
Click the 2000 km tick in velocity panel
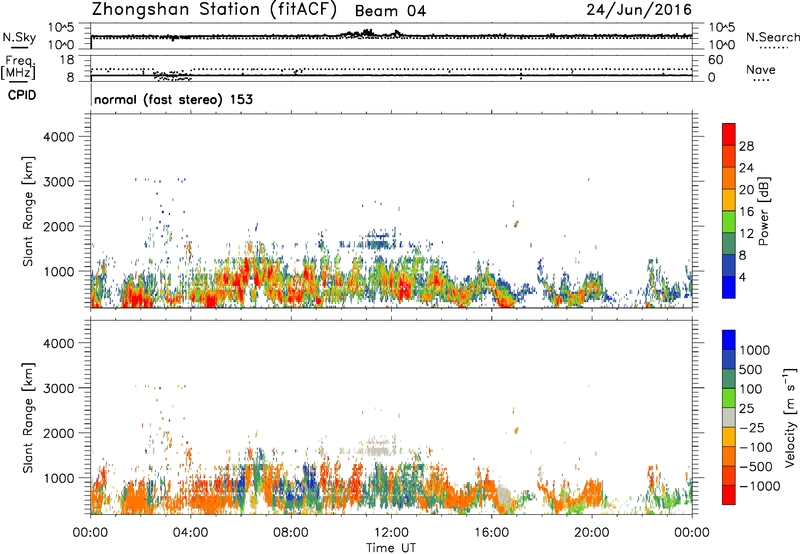point(58,433)
